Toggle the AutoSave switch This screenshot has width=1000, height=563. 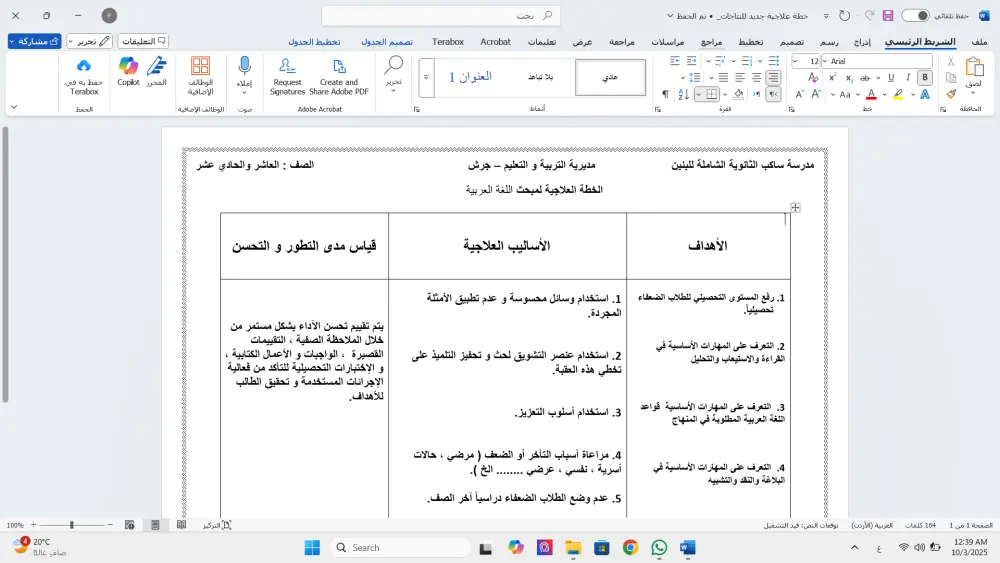(x=916, y=15)
